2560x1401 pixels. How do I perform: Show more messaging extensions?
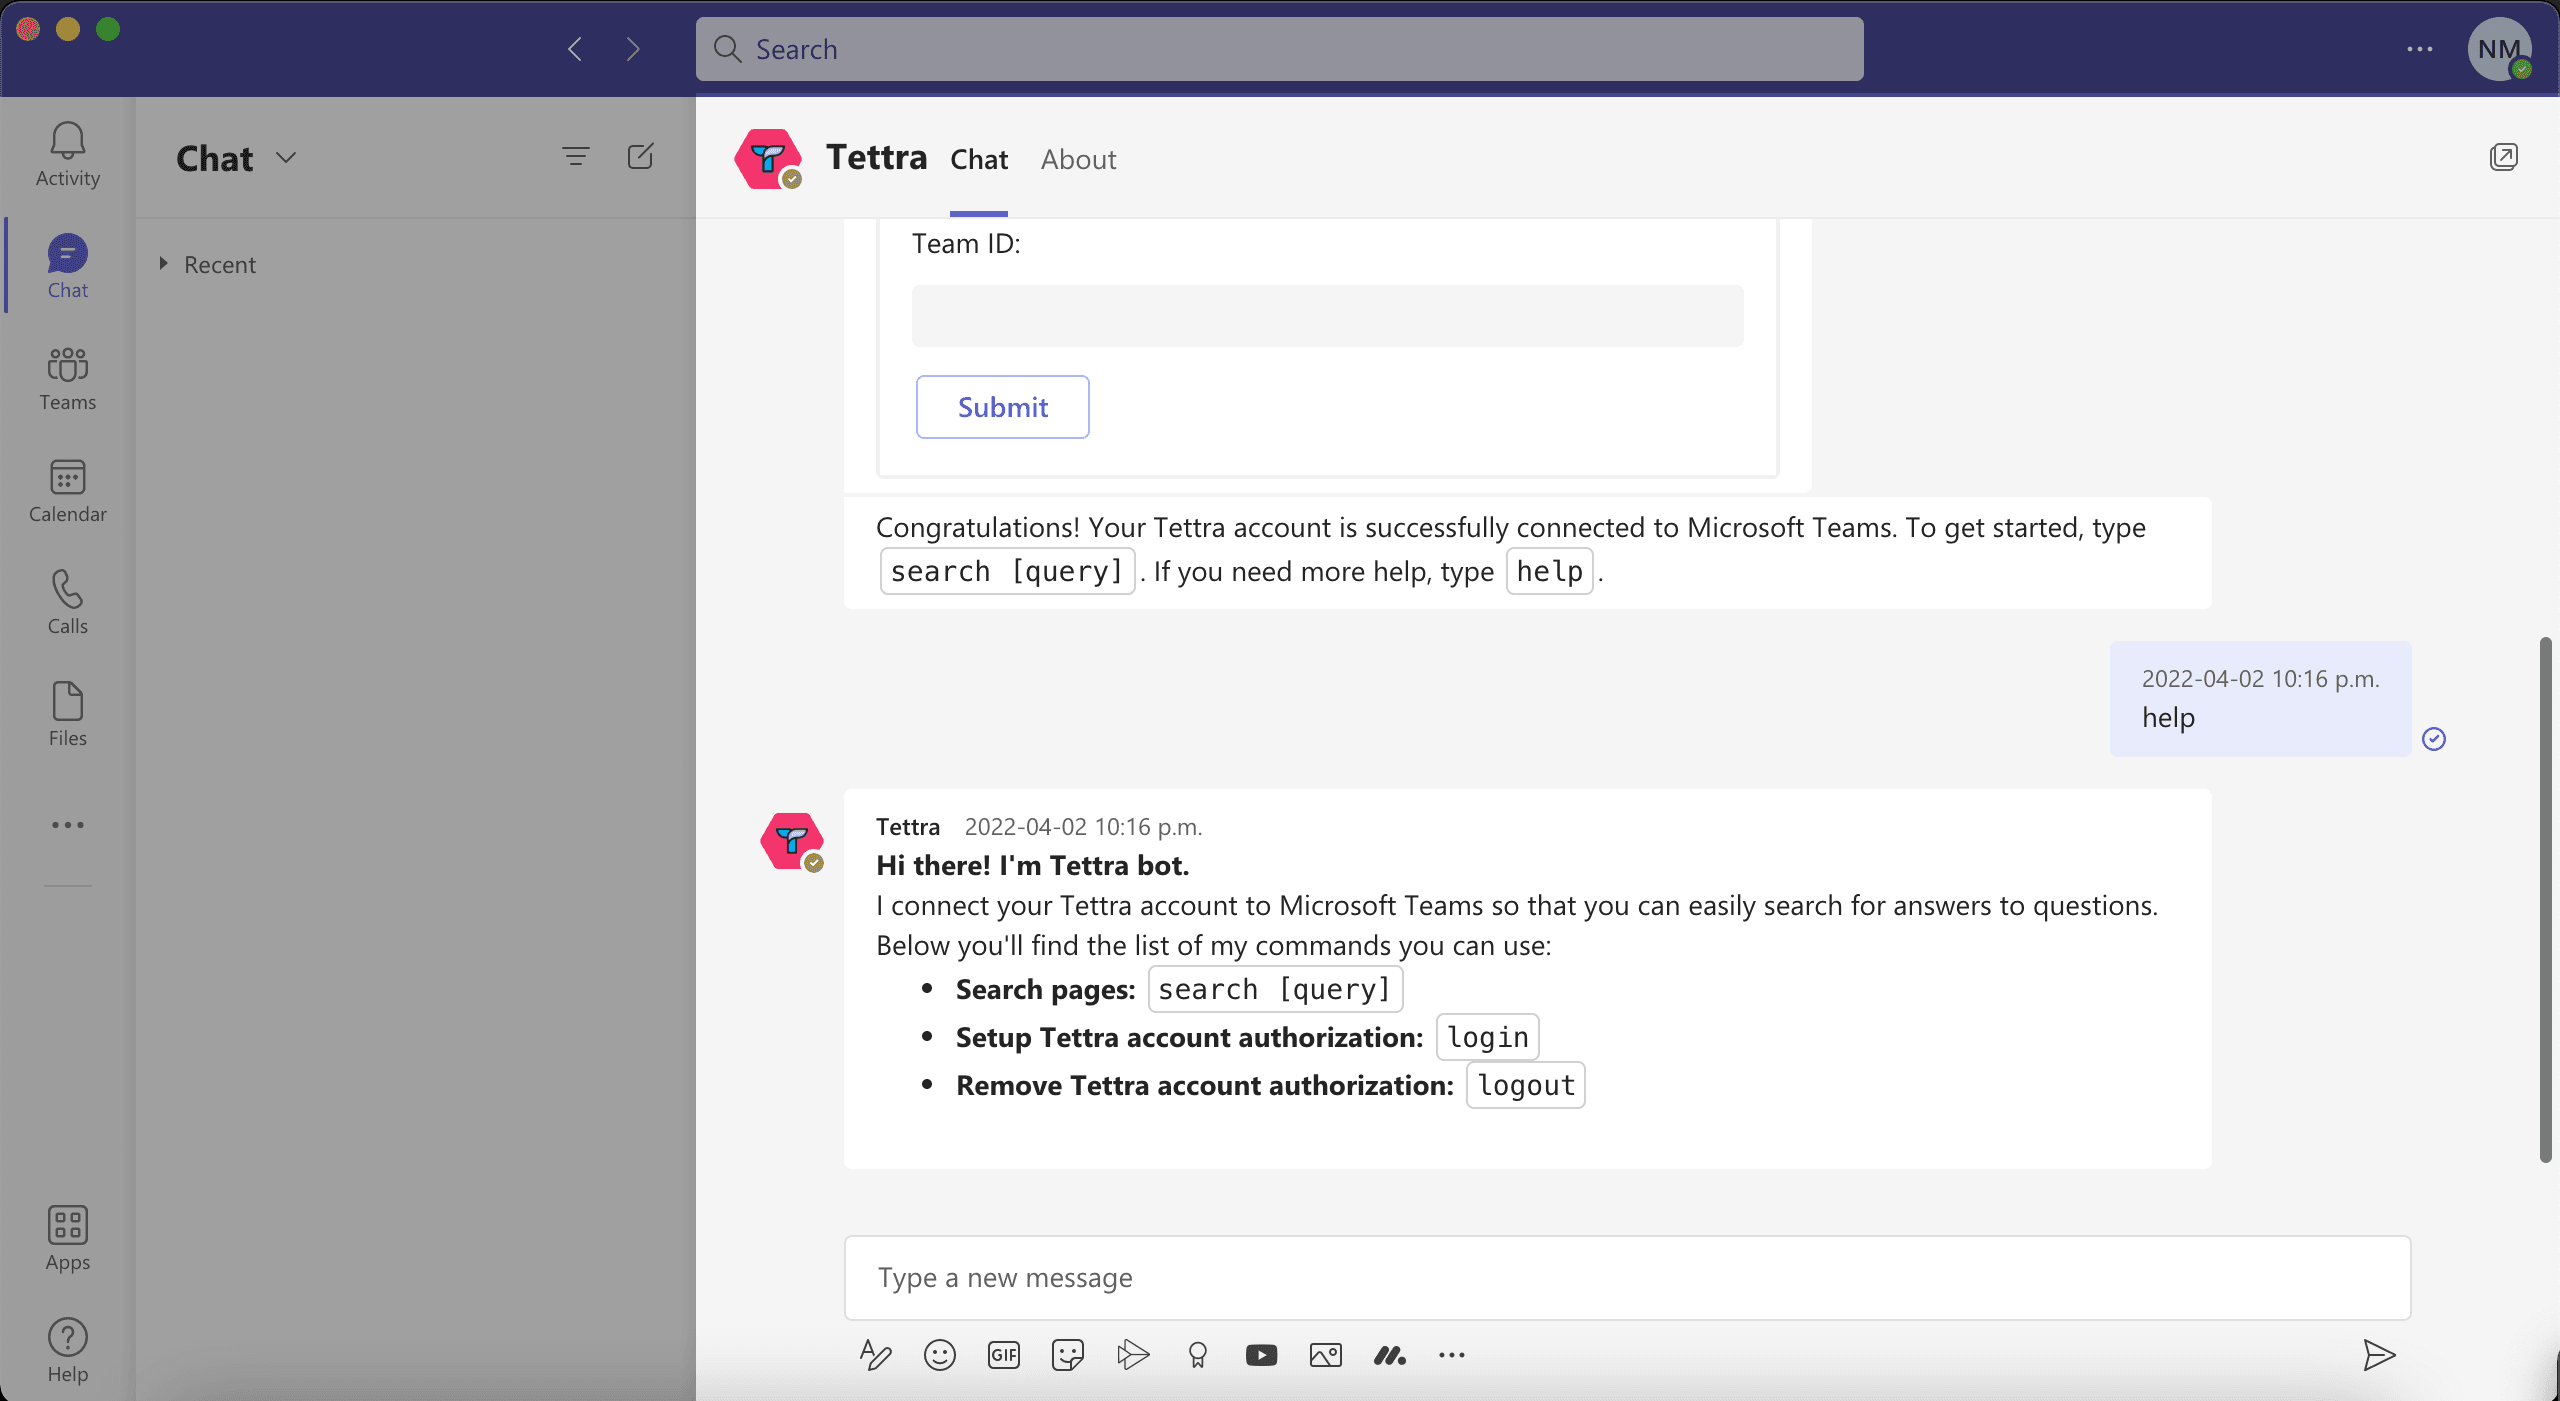[1452, 1355]
